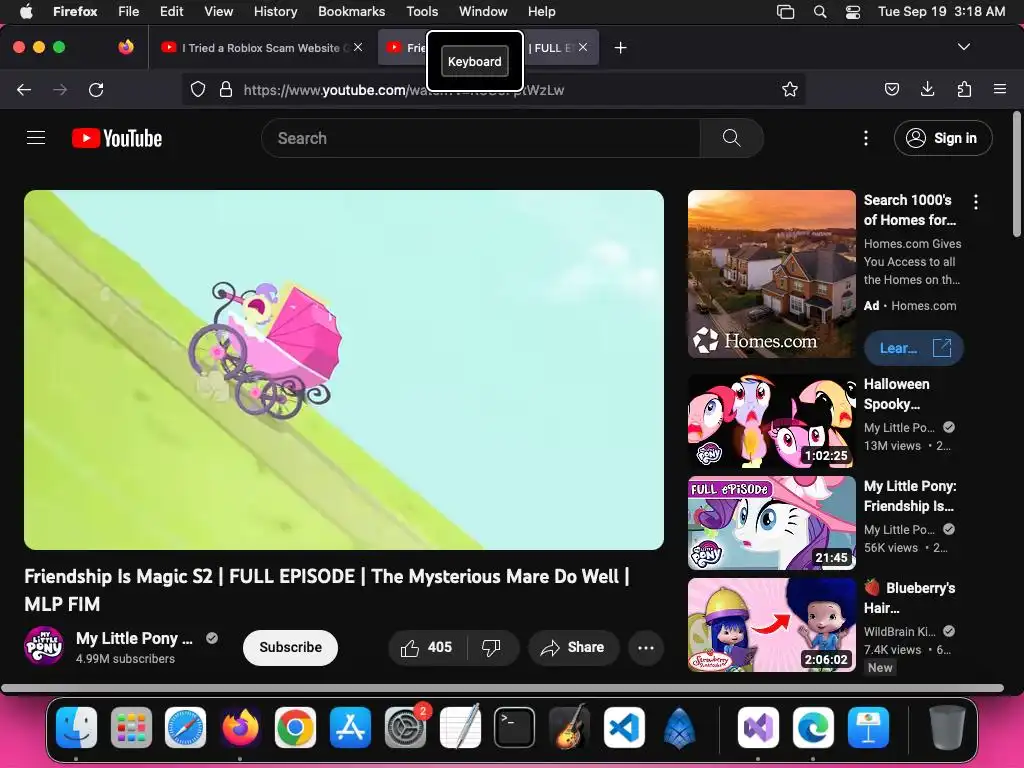Open 'Search 1000's of Homes for...' ad title
Screen dimensions: 1024x768
pos(910,210)
